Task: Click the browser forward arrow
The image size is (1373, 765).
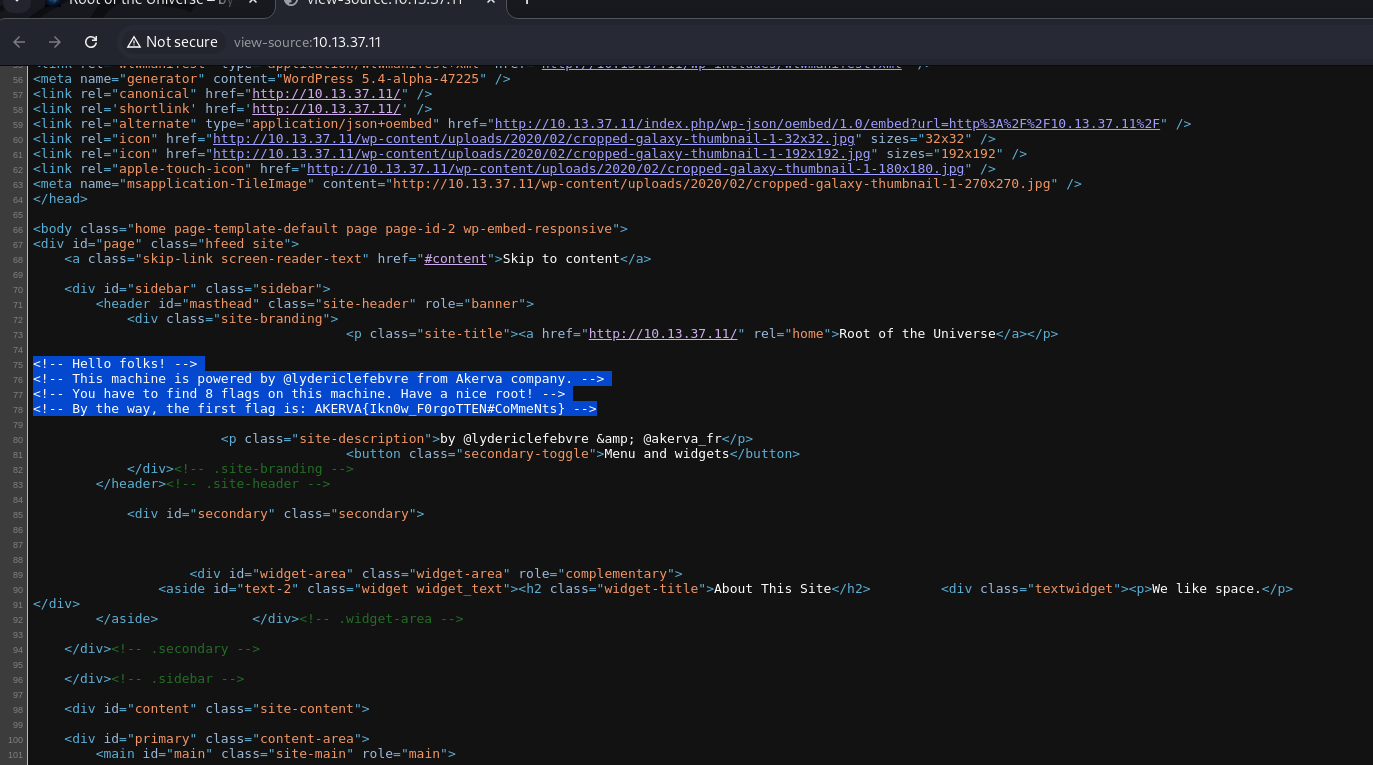Action: [x=55, y=42]
